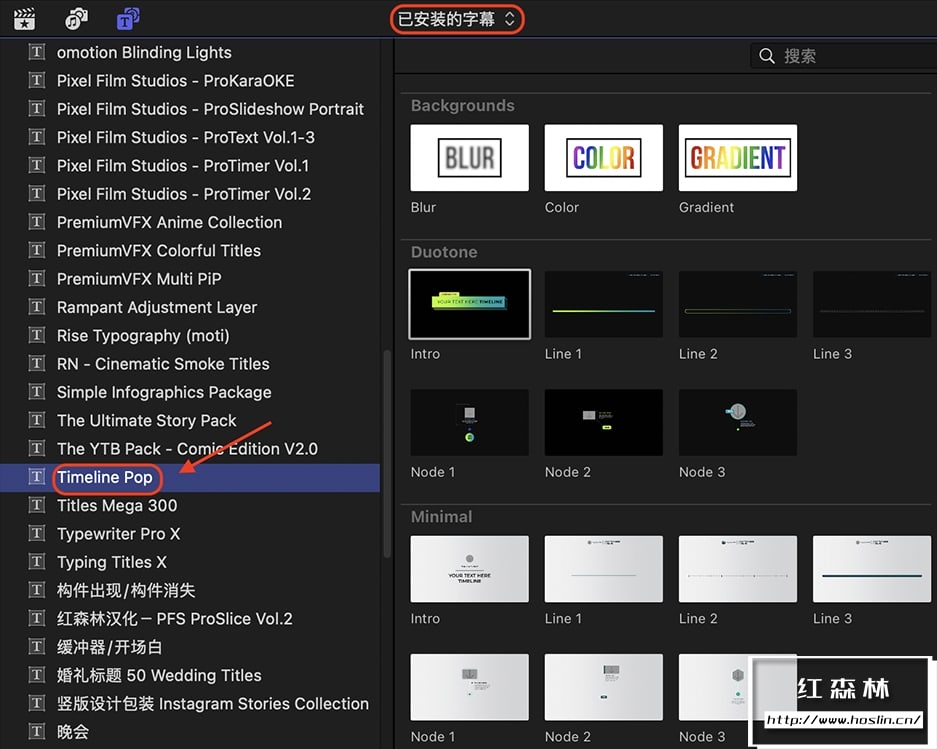Click the 搜索 search field
Screen dimensions: 937x749
[843, 56]
